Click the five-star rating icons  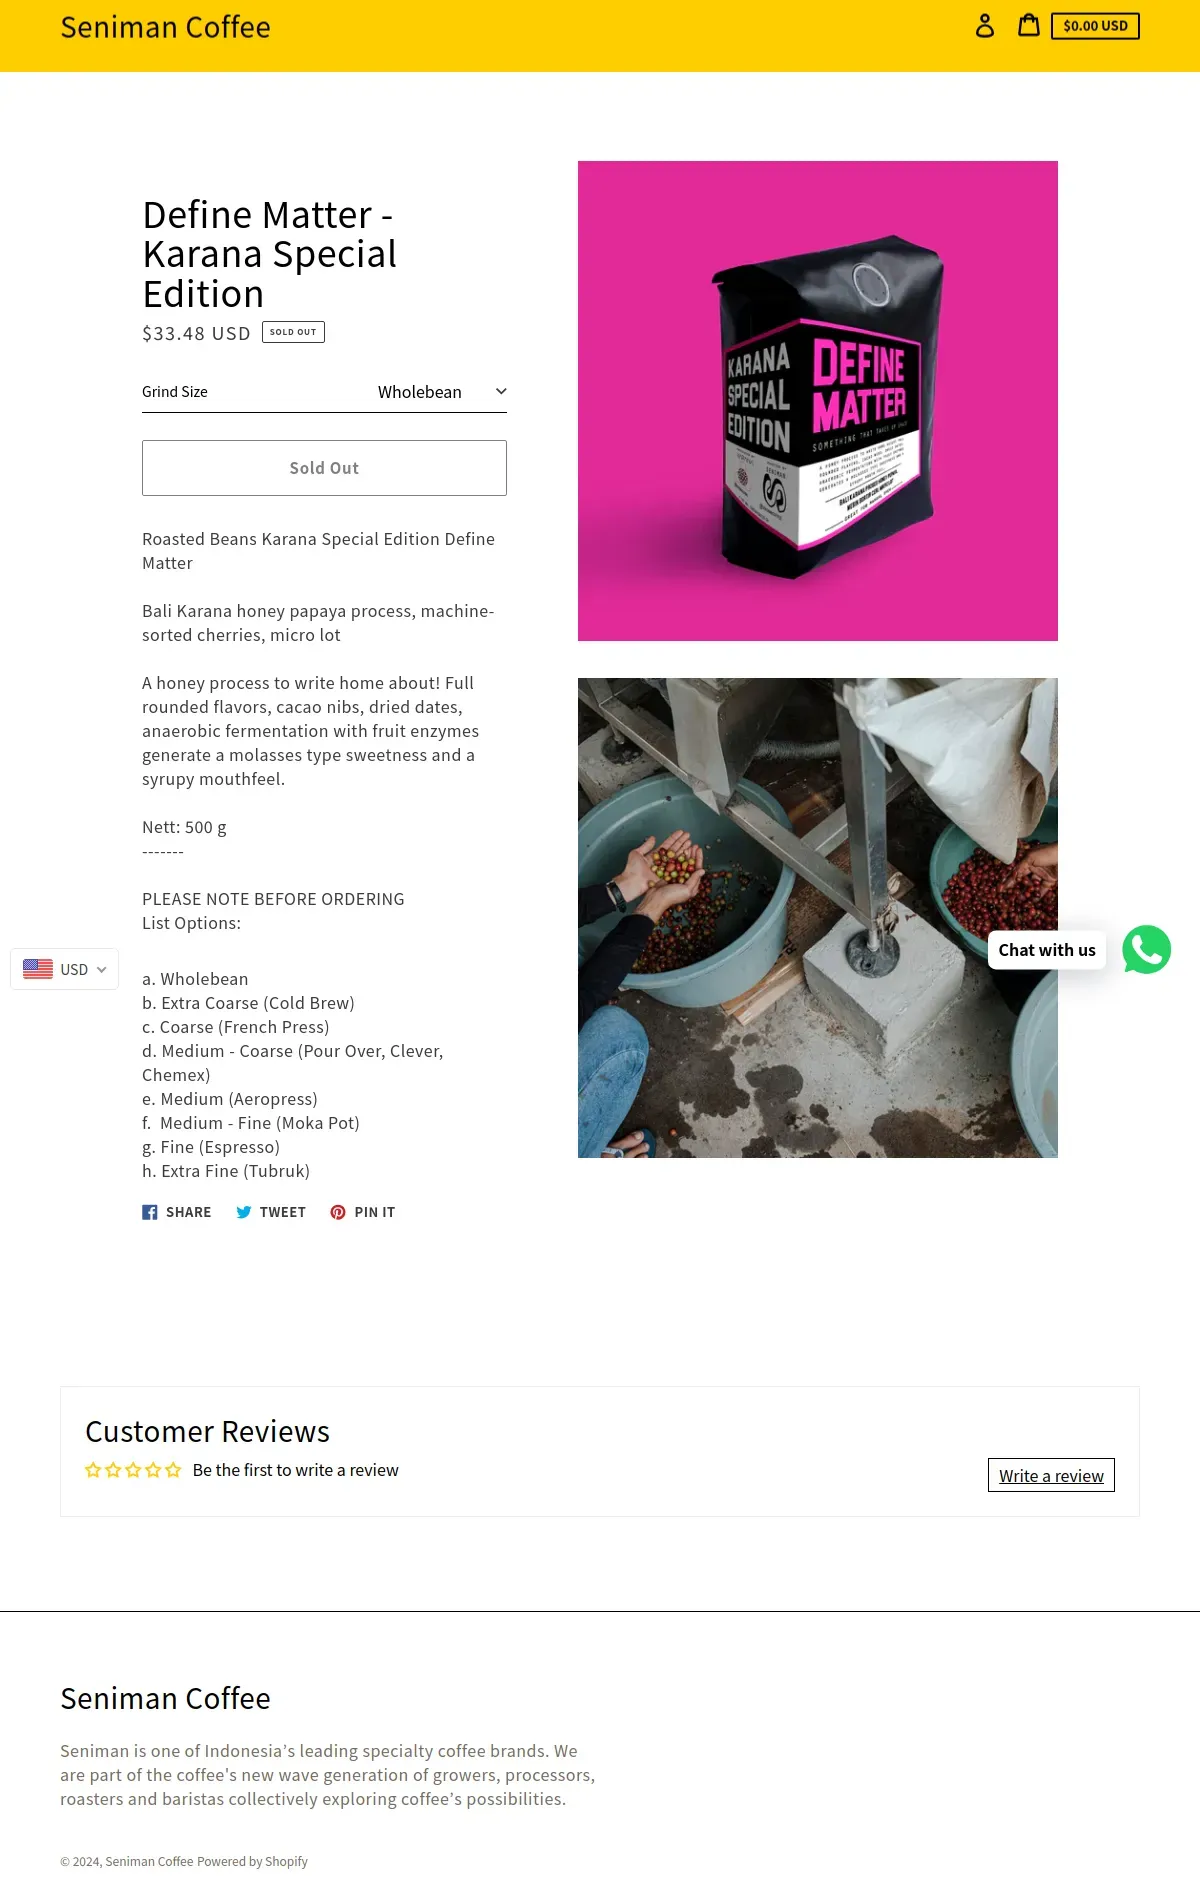[x=133, y=1470]
